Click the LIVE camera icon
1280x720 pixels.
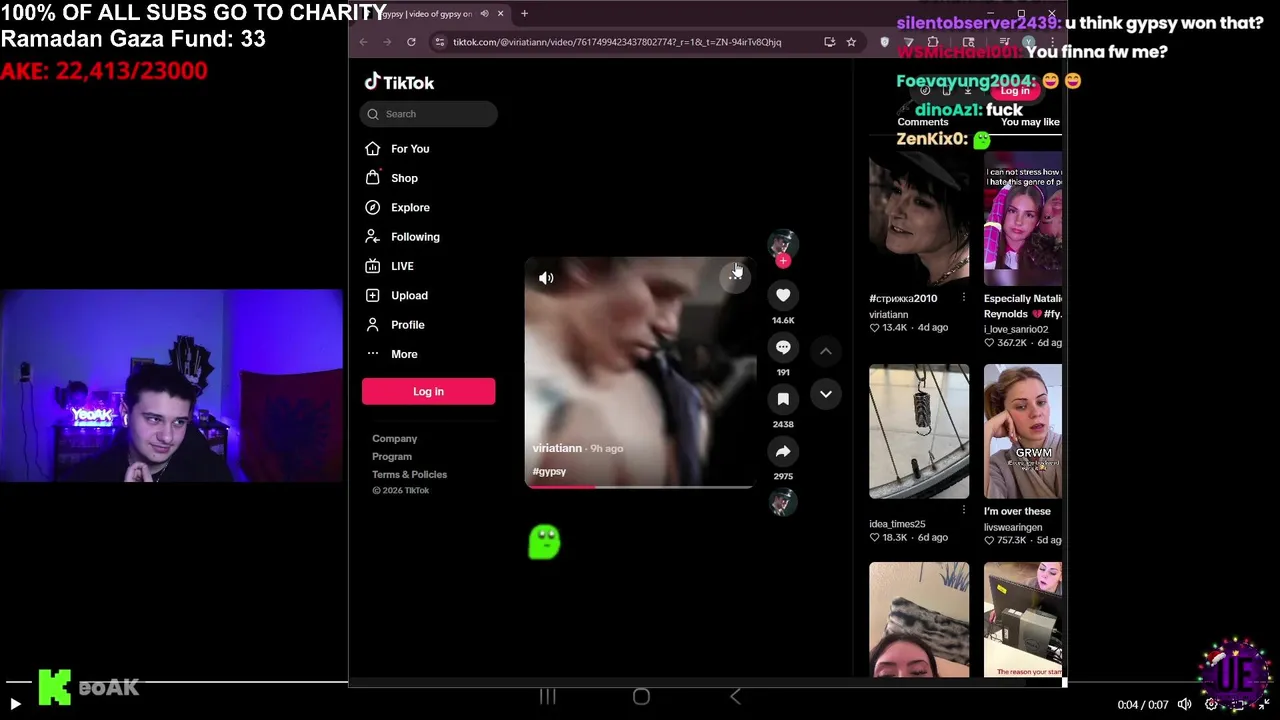(x=372, y=266)
